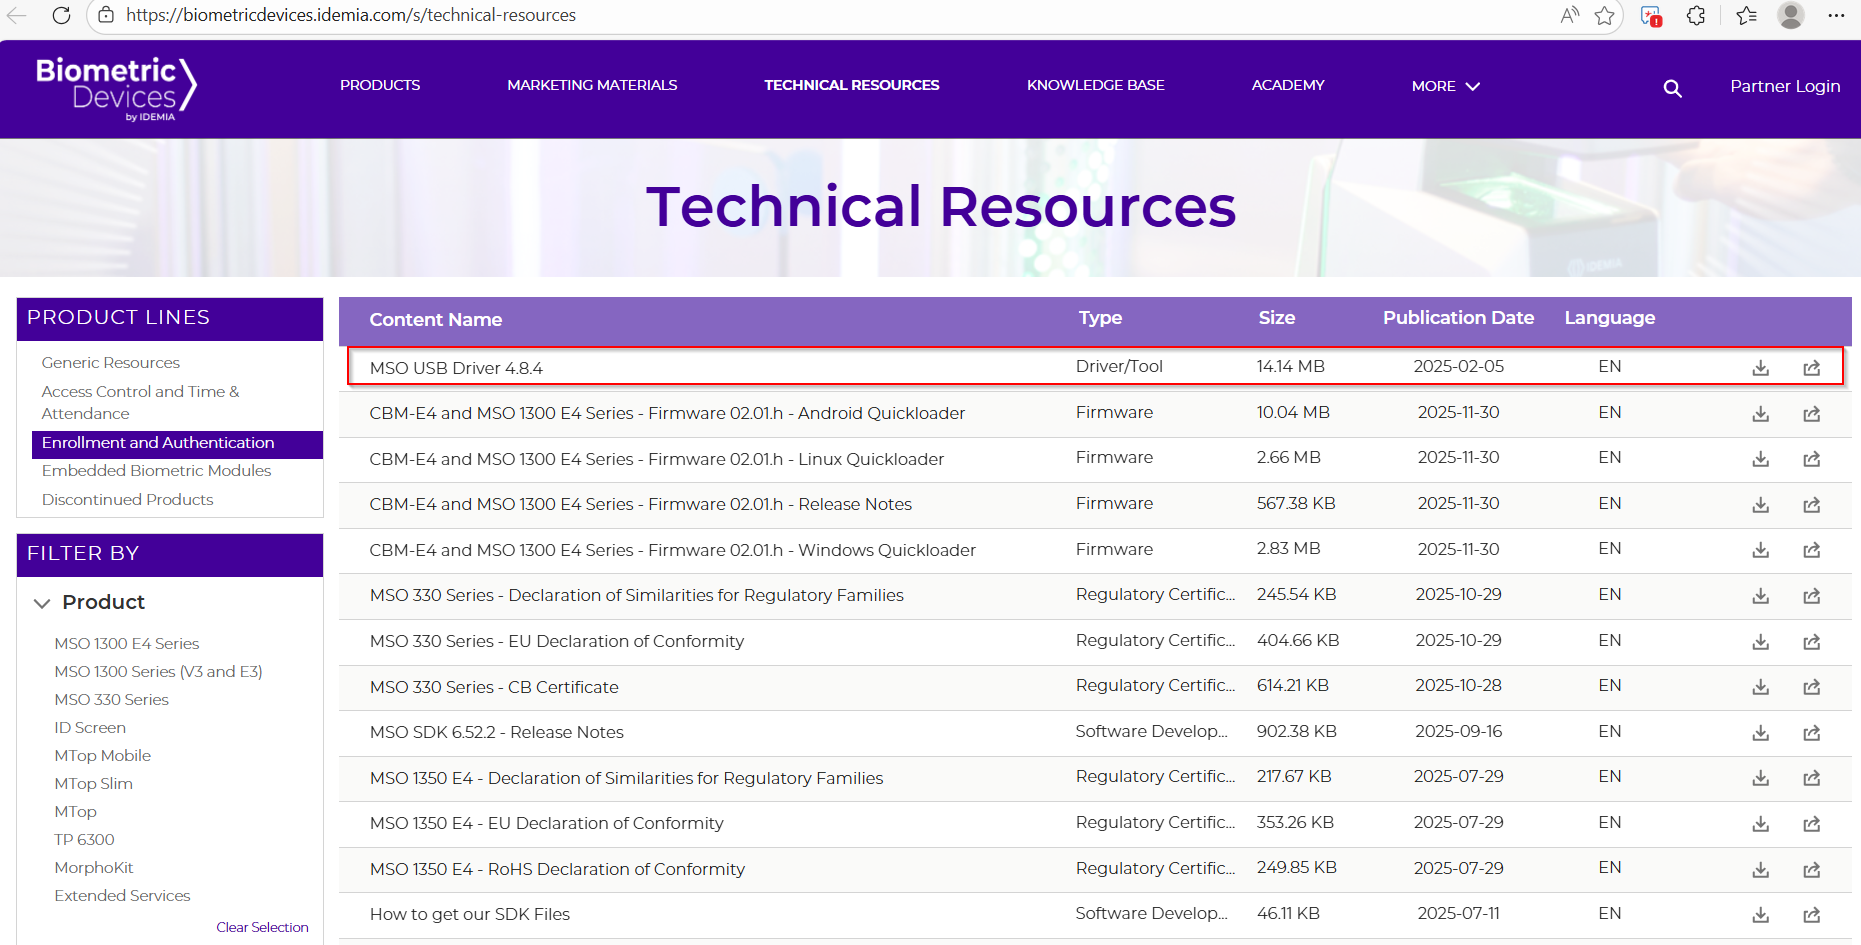Click the browser address bar URL
The image size is (1861, 945).
(351, 15)
